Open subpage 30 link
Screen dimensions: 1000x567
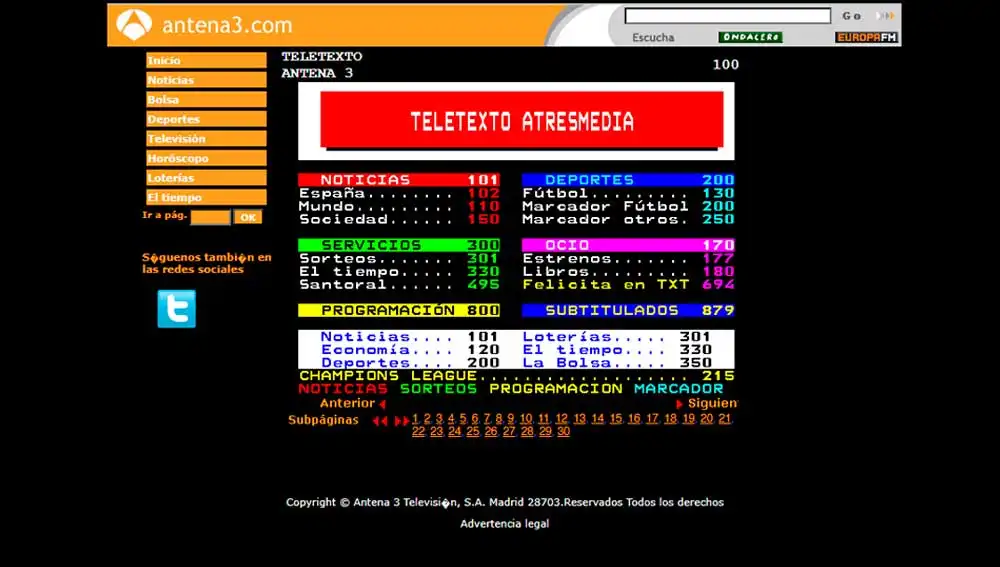click(563, 432)
